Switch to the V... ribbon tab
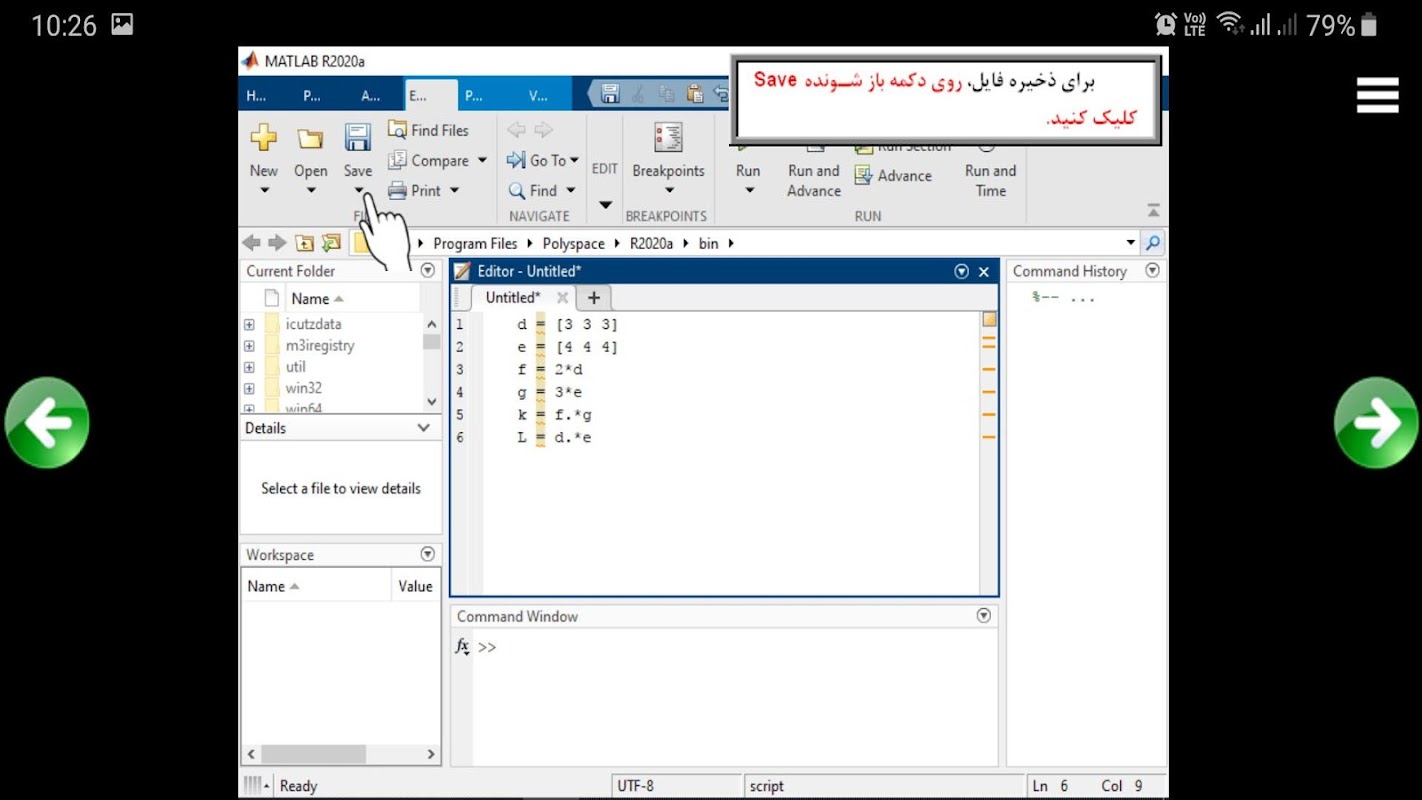 538,96
